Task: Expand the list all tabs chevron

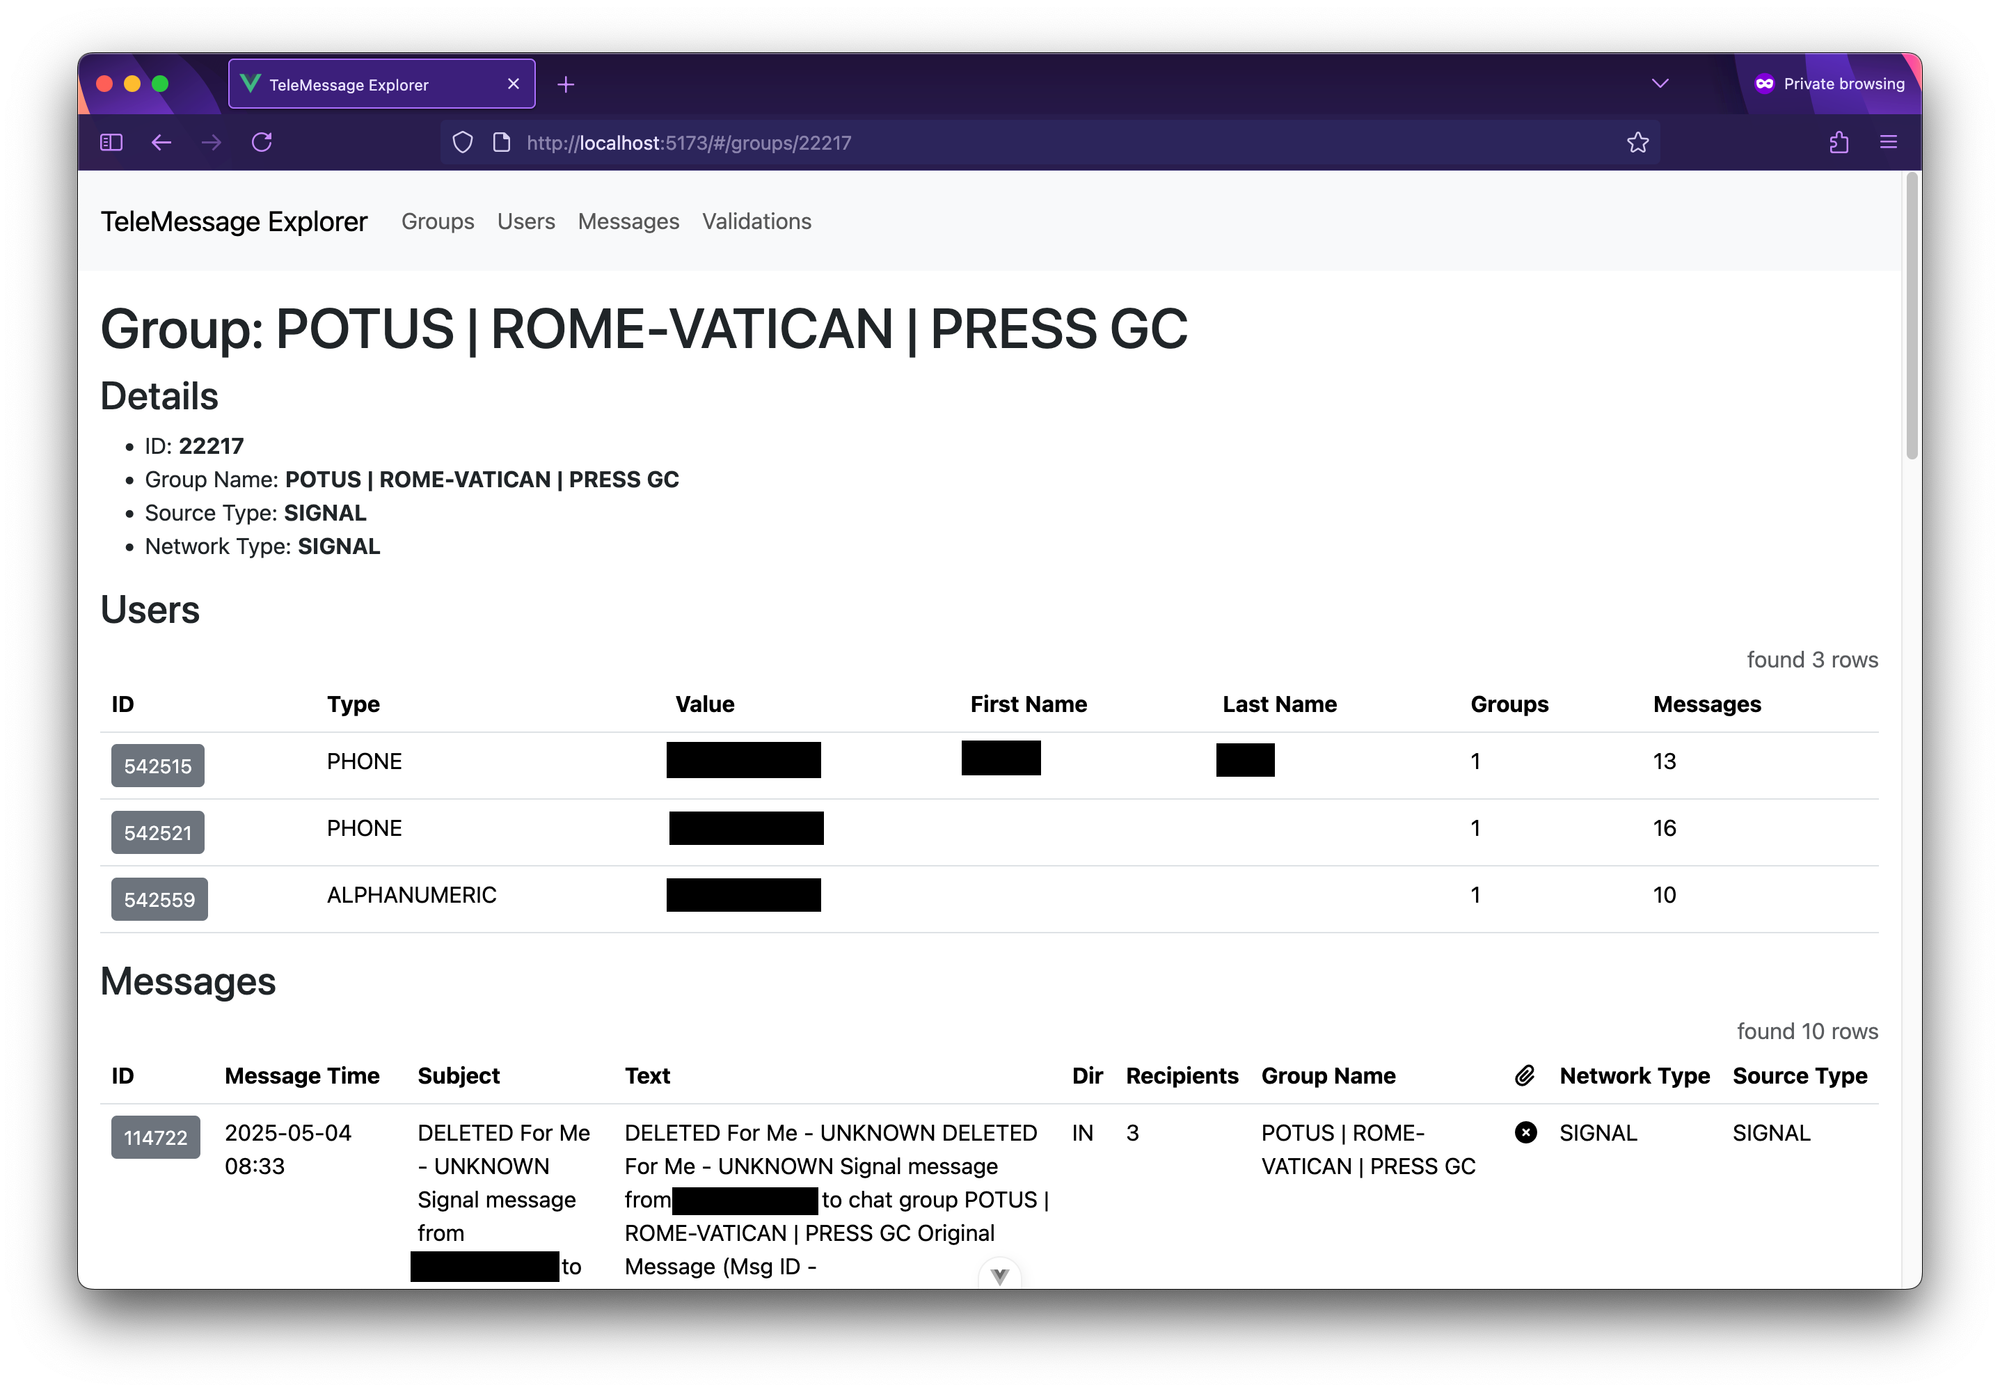Action: [x=1660, y=84]
